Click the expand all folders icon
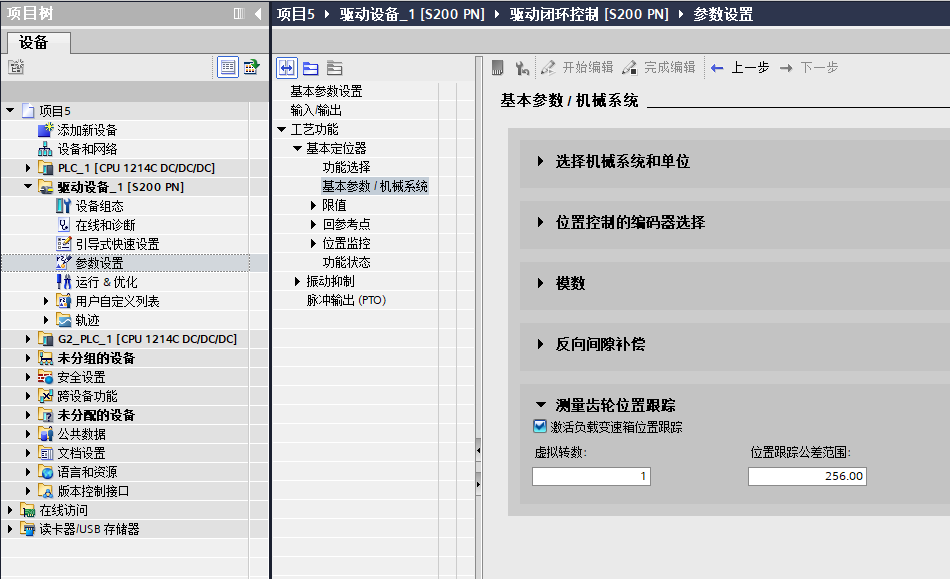 (311, 68)
